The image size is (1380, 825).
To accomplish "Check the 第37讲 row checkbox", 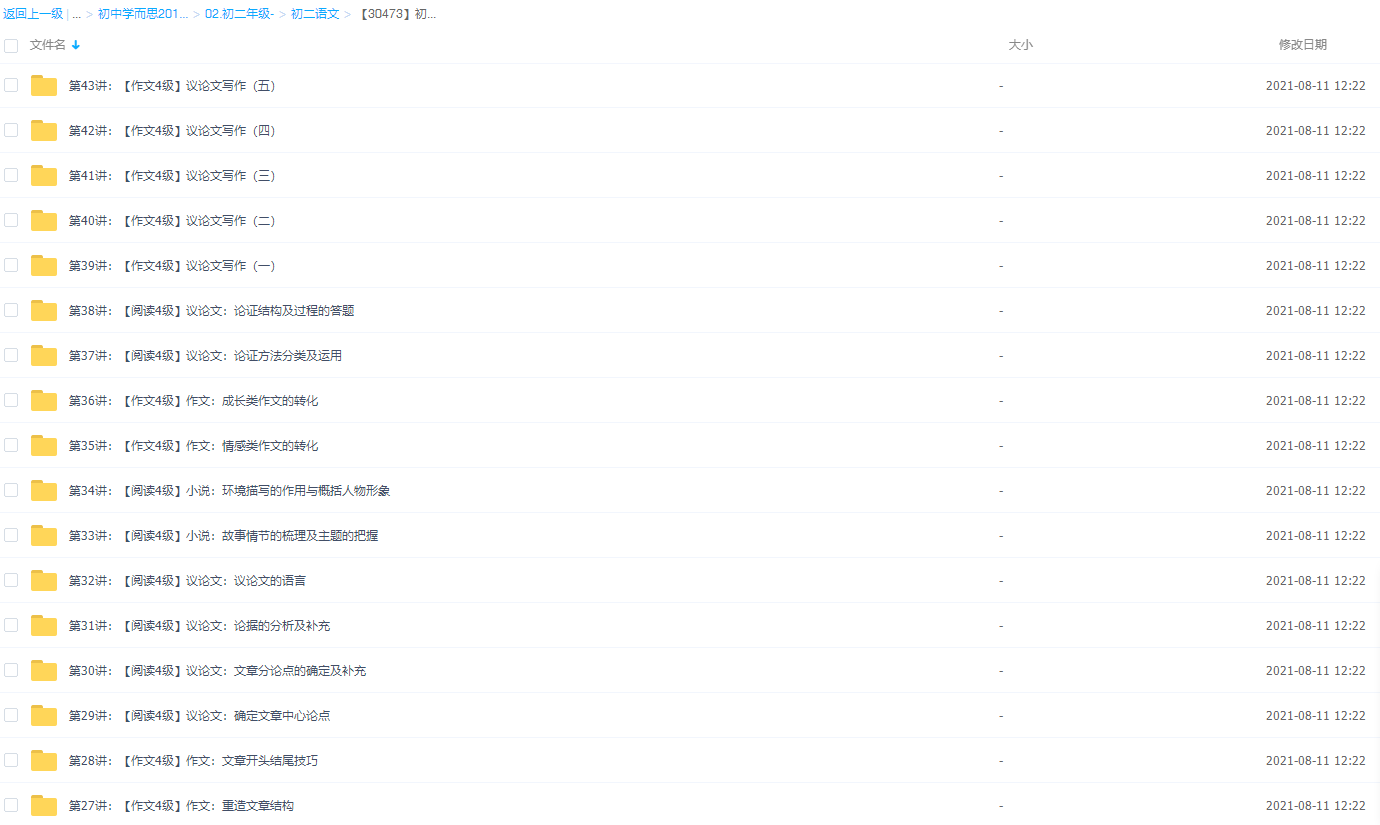I will pos(11,355).
